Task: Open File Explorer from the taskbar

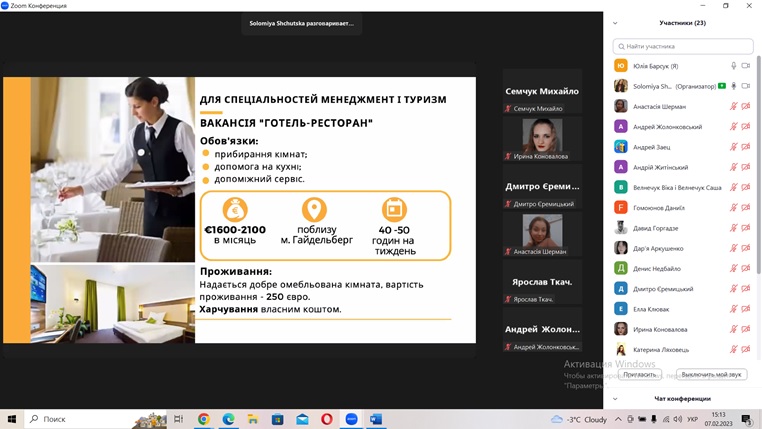Action: [x=253, y=419]
